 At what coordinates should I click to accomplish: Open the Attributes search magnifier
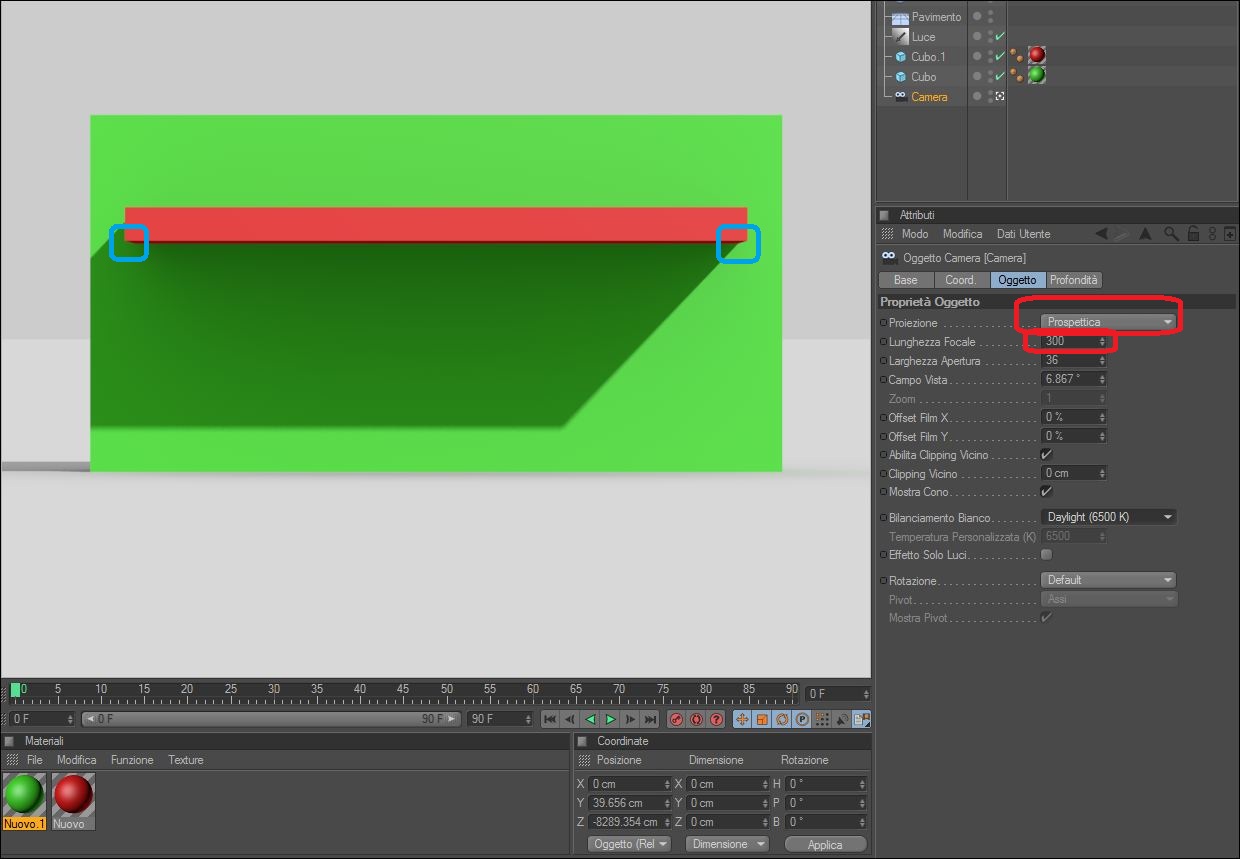pos(1171,234)
